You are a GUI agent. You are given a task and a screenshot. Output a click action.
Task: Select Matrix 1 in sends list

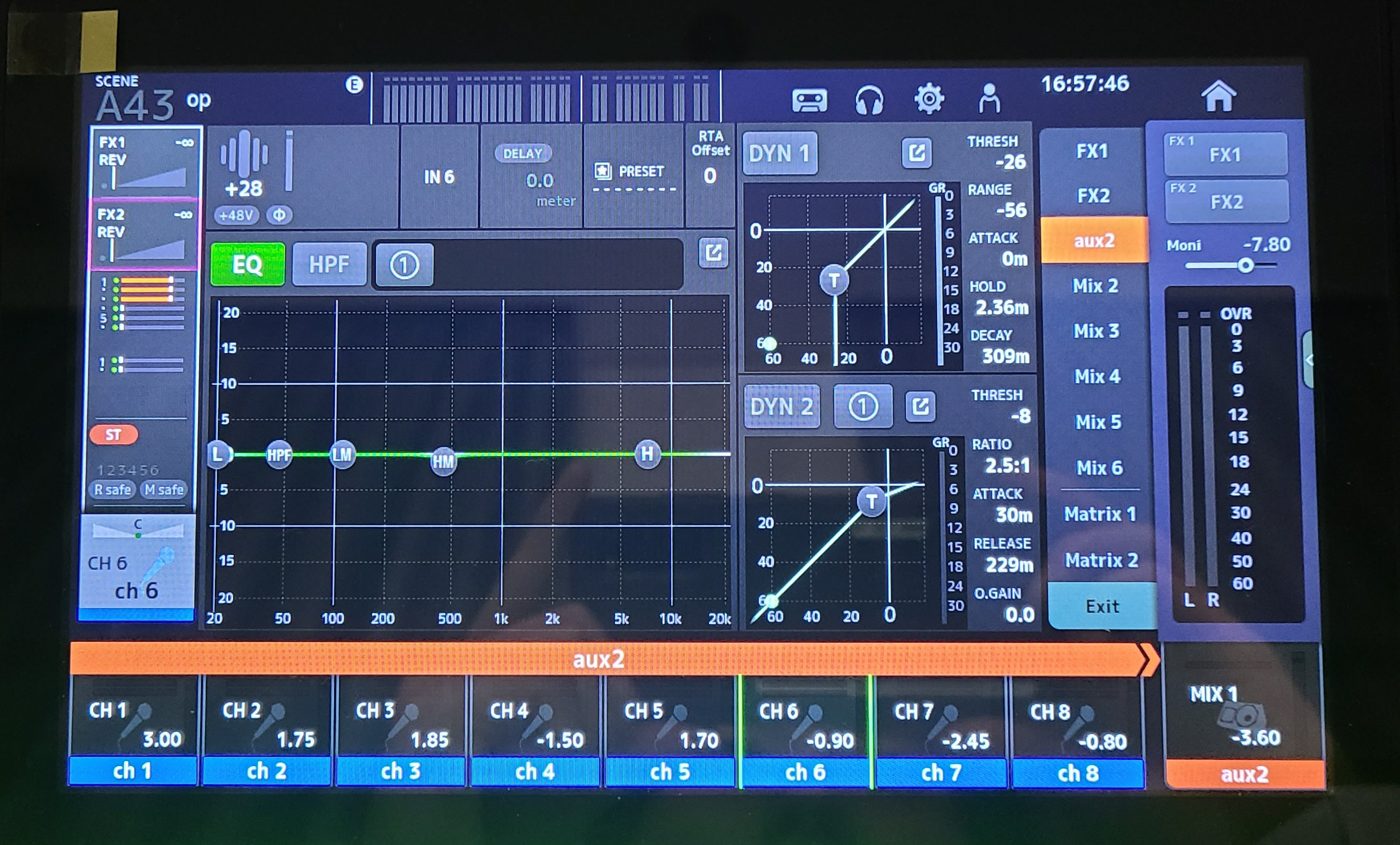click(x=1099, y=514)
